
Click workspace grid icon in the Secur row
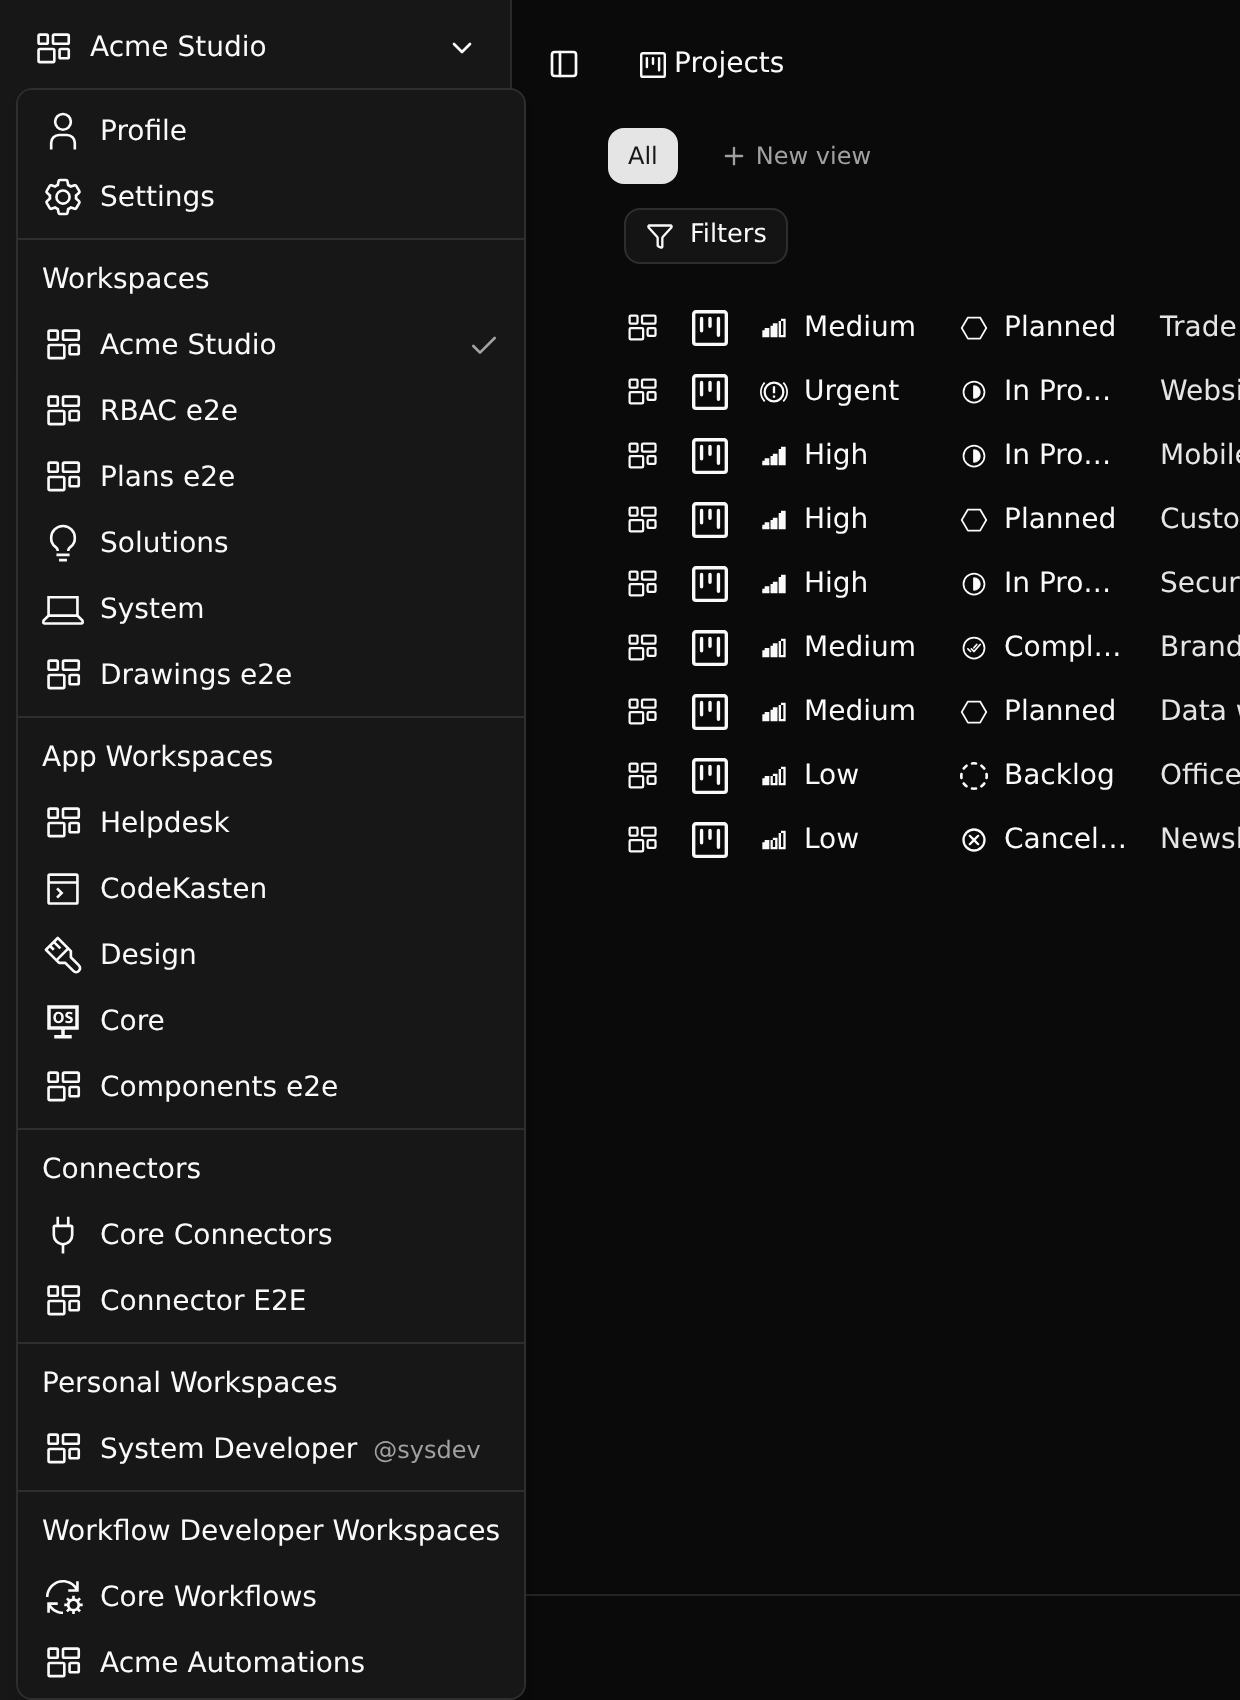[642, 583]
